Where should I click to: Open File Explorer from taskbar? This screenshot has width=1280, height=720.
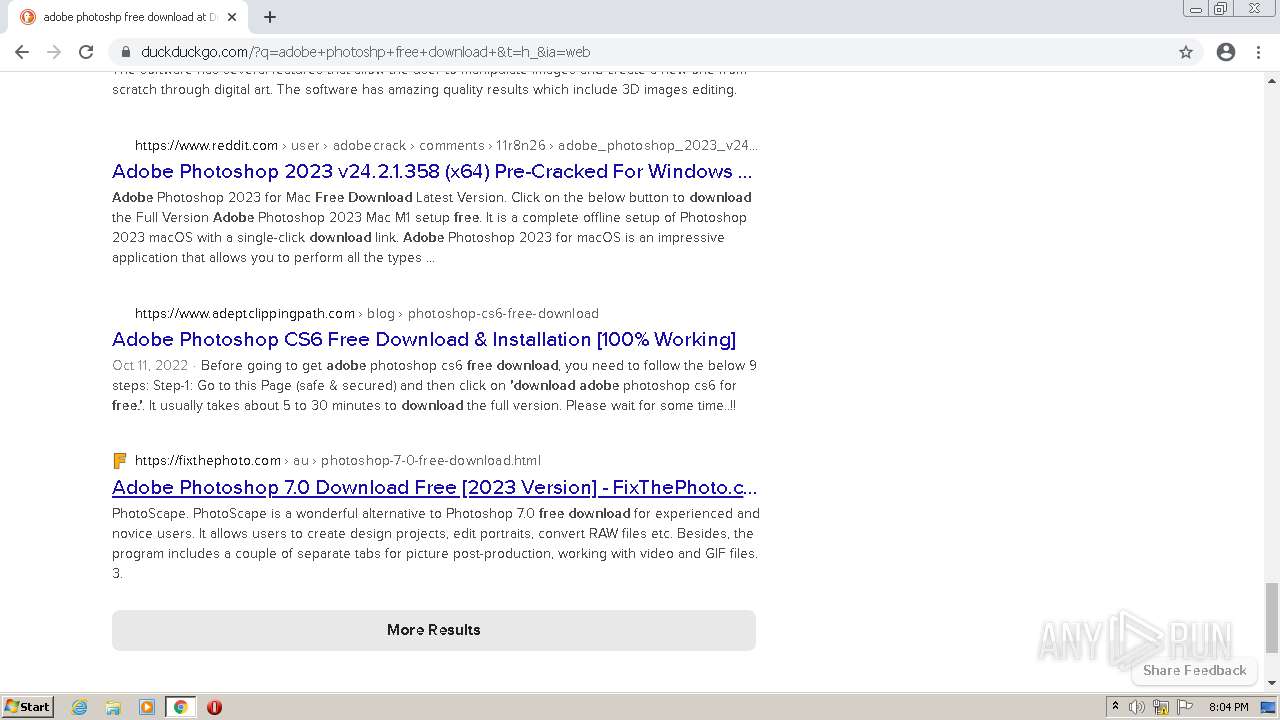(x=113, y=707)
